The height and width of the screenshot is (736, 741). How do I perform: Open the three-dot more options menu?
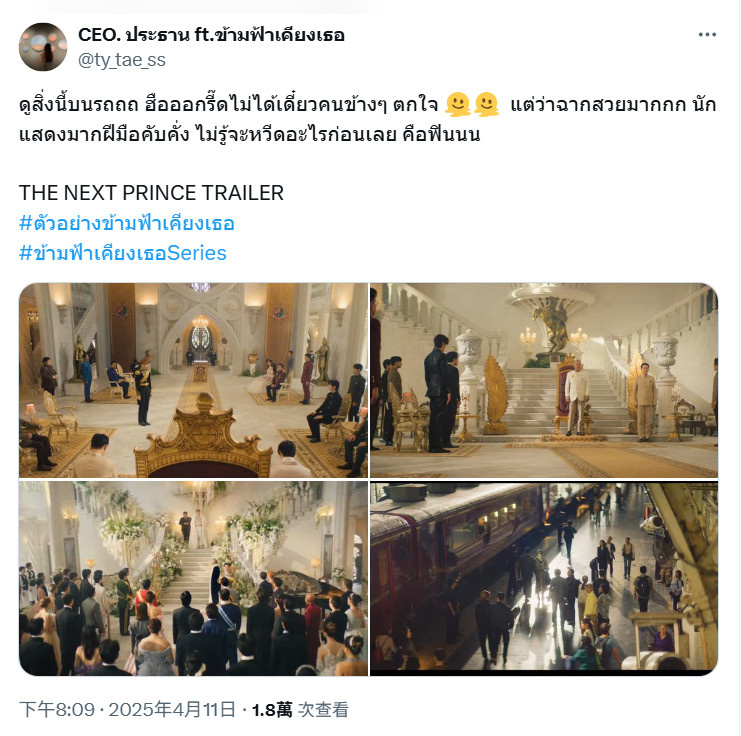[x=707, y=35]
